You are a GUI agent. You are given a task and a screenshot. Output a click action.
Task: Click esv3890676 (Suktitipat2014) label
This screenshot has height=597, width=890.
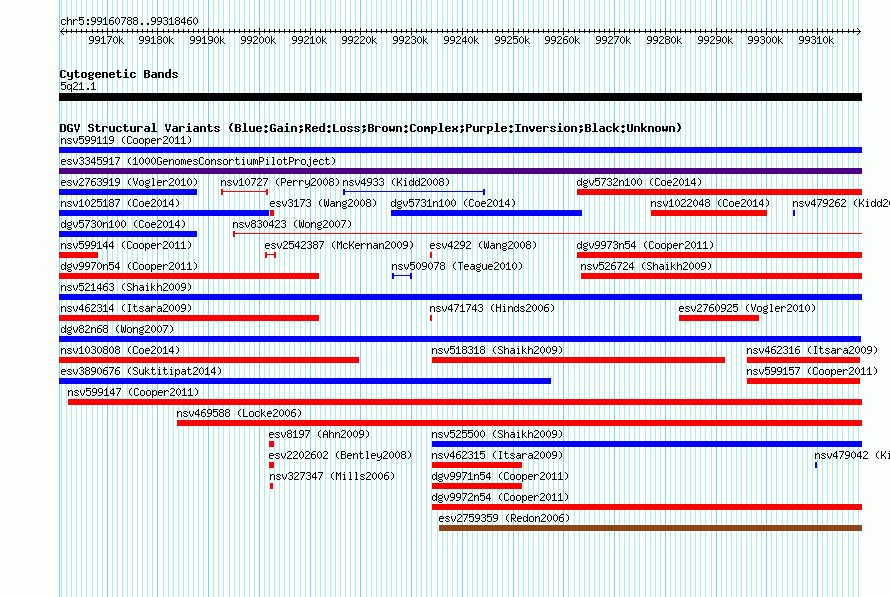(x=141, y=371)
